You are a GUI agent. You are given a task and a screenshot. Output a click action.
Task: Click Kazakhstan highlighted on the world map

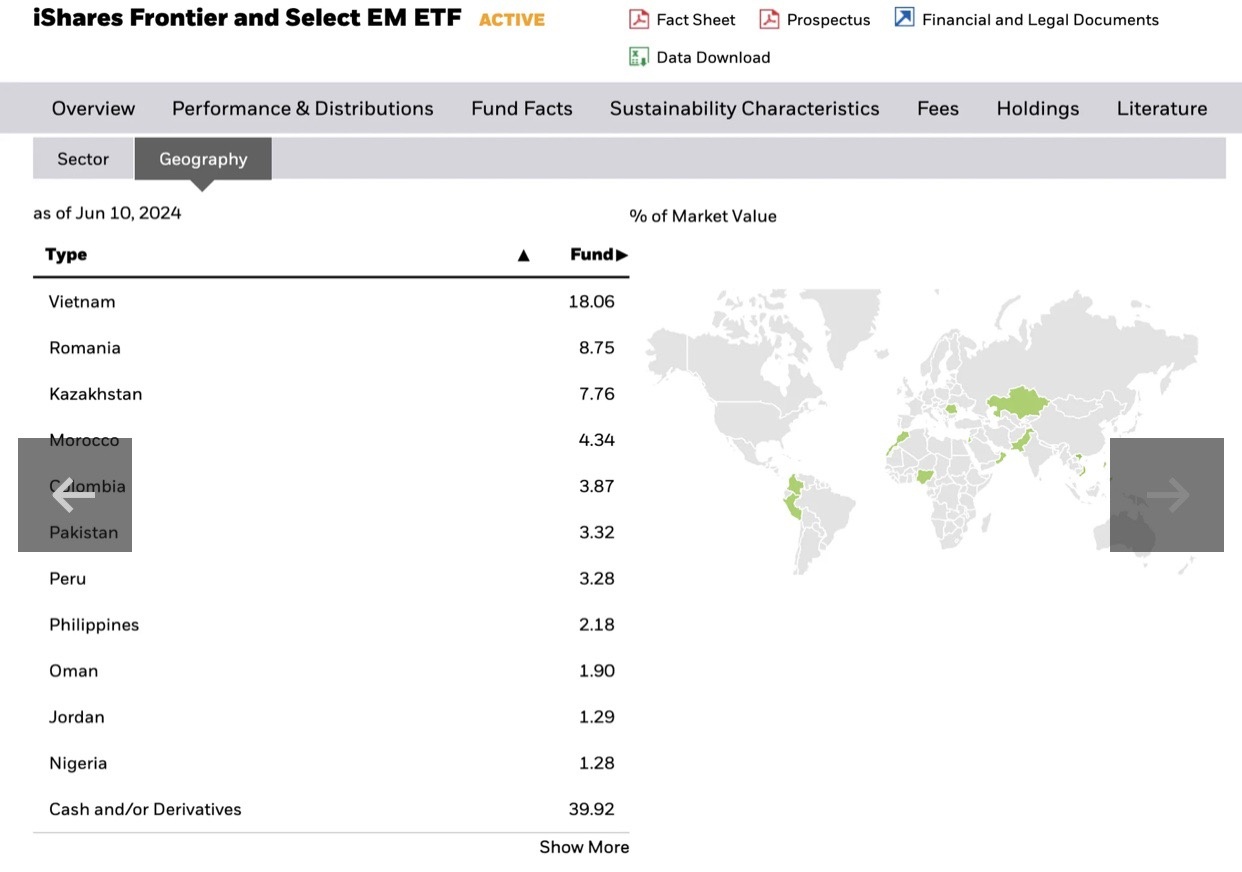tap(1020, 404)
